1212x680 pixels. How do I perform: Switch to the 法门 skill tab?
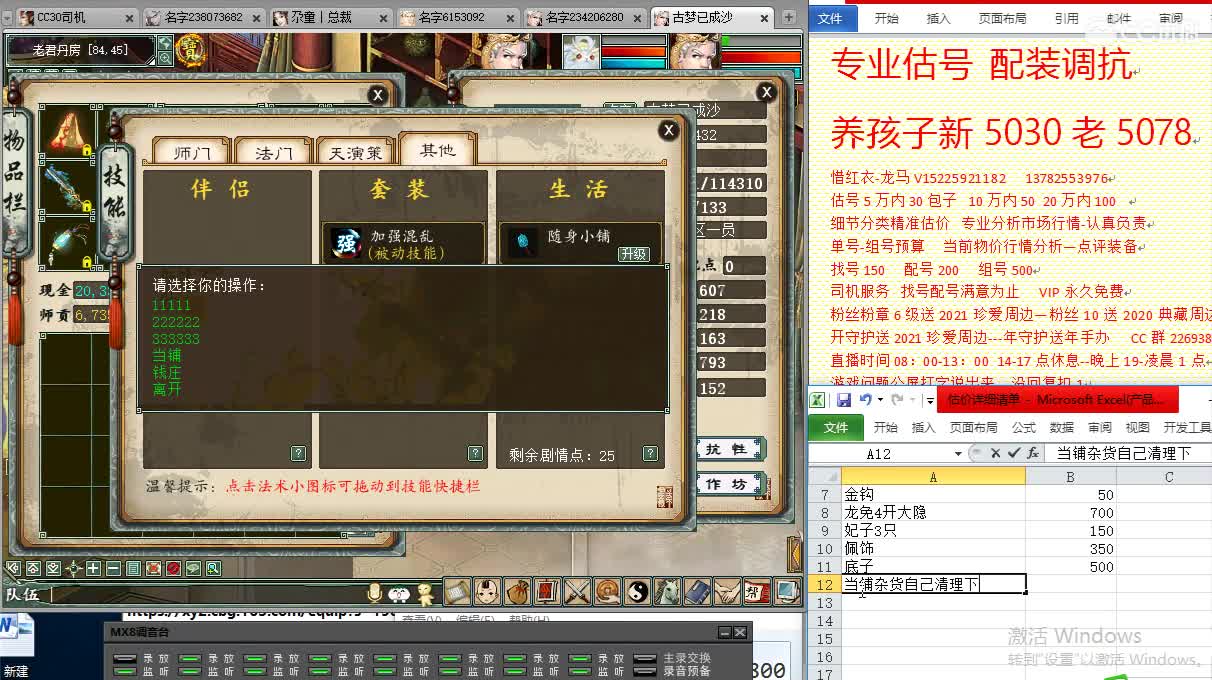(274, 153)
